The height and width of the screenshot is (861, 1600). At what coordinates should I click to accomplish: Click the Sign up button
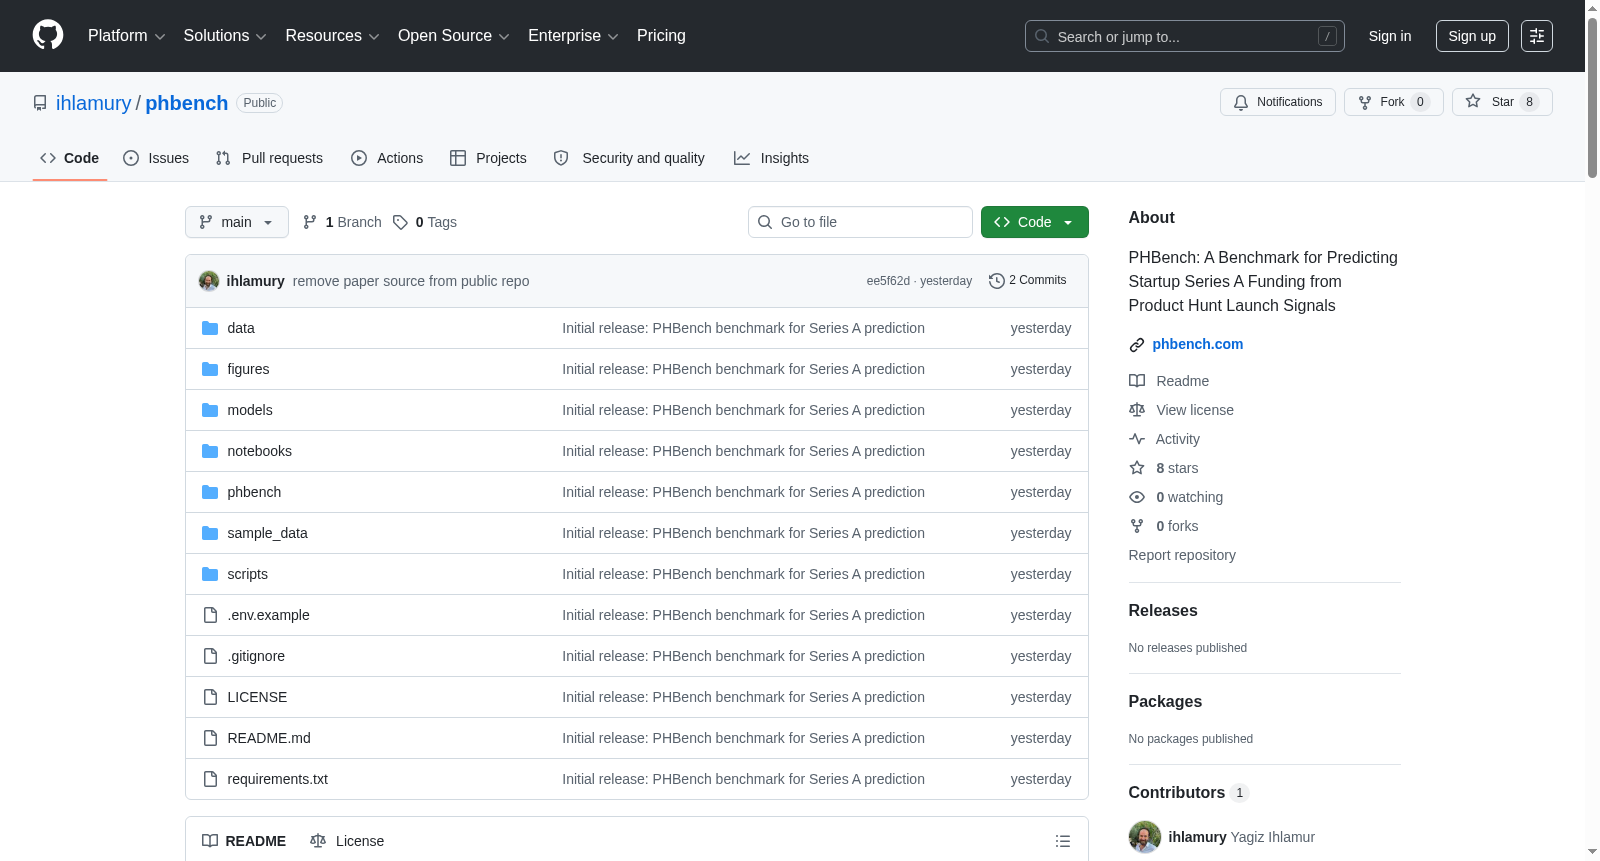1472,36
